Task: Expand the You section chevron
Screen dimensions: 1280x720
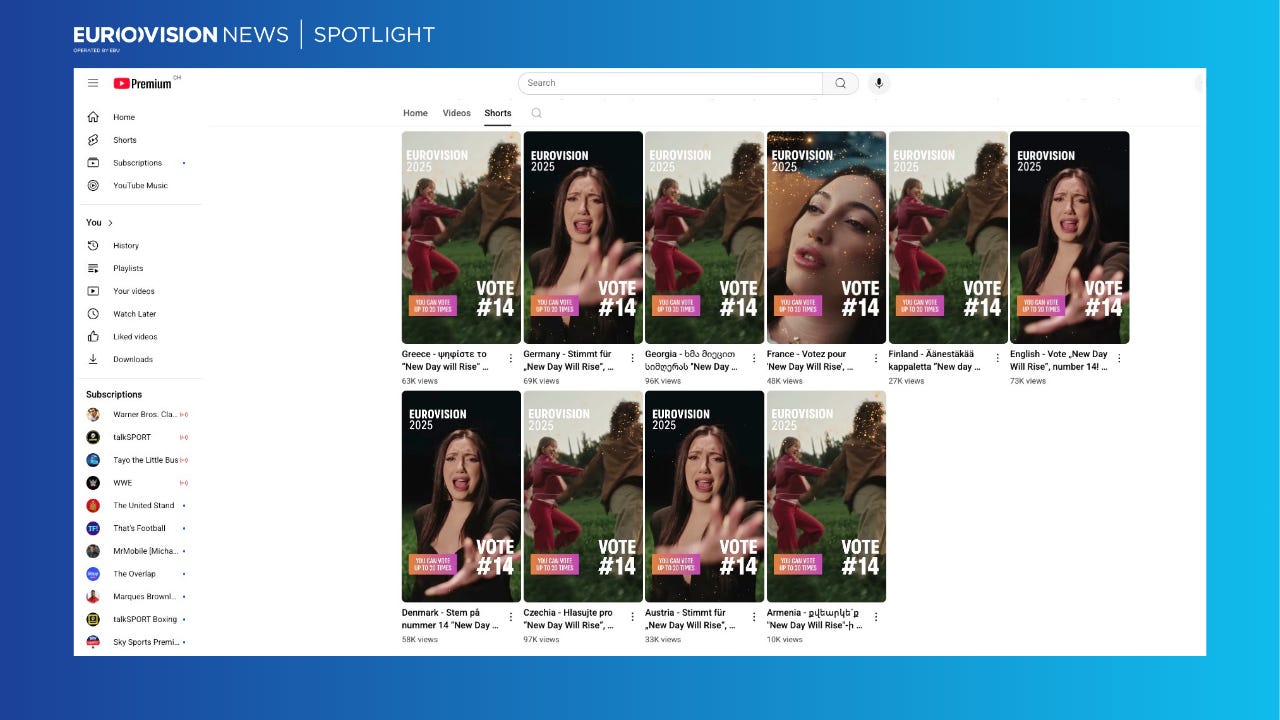Action: pyautogui.click(x=111, y=223)
